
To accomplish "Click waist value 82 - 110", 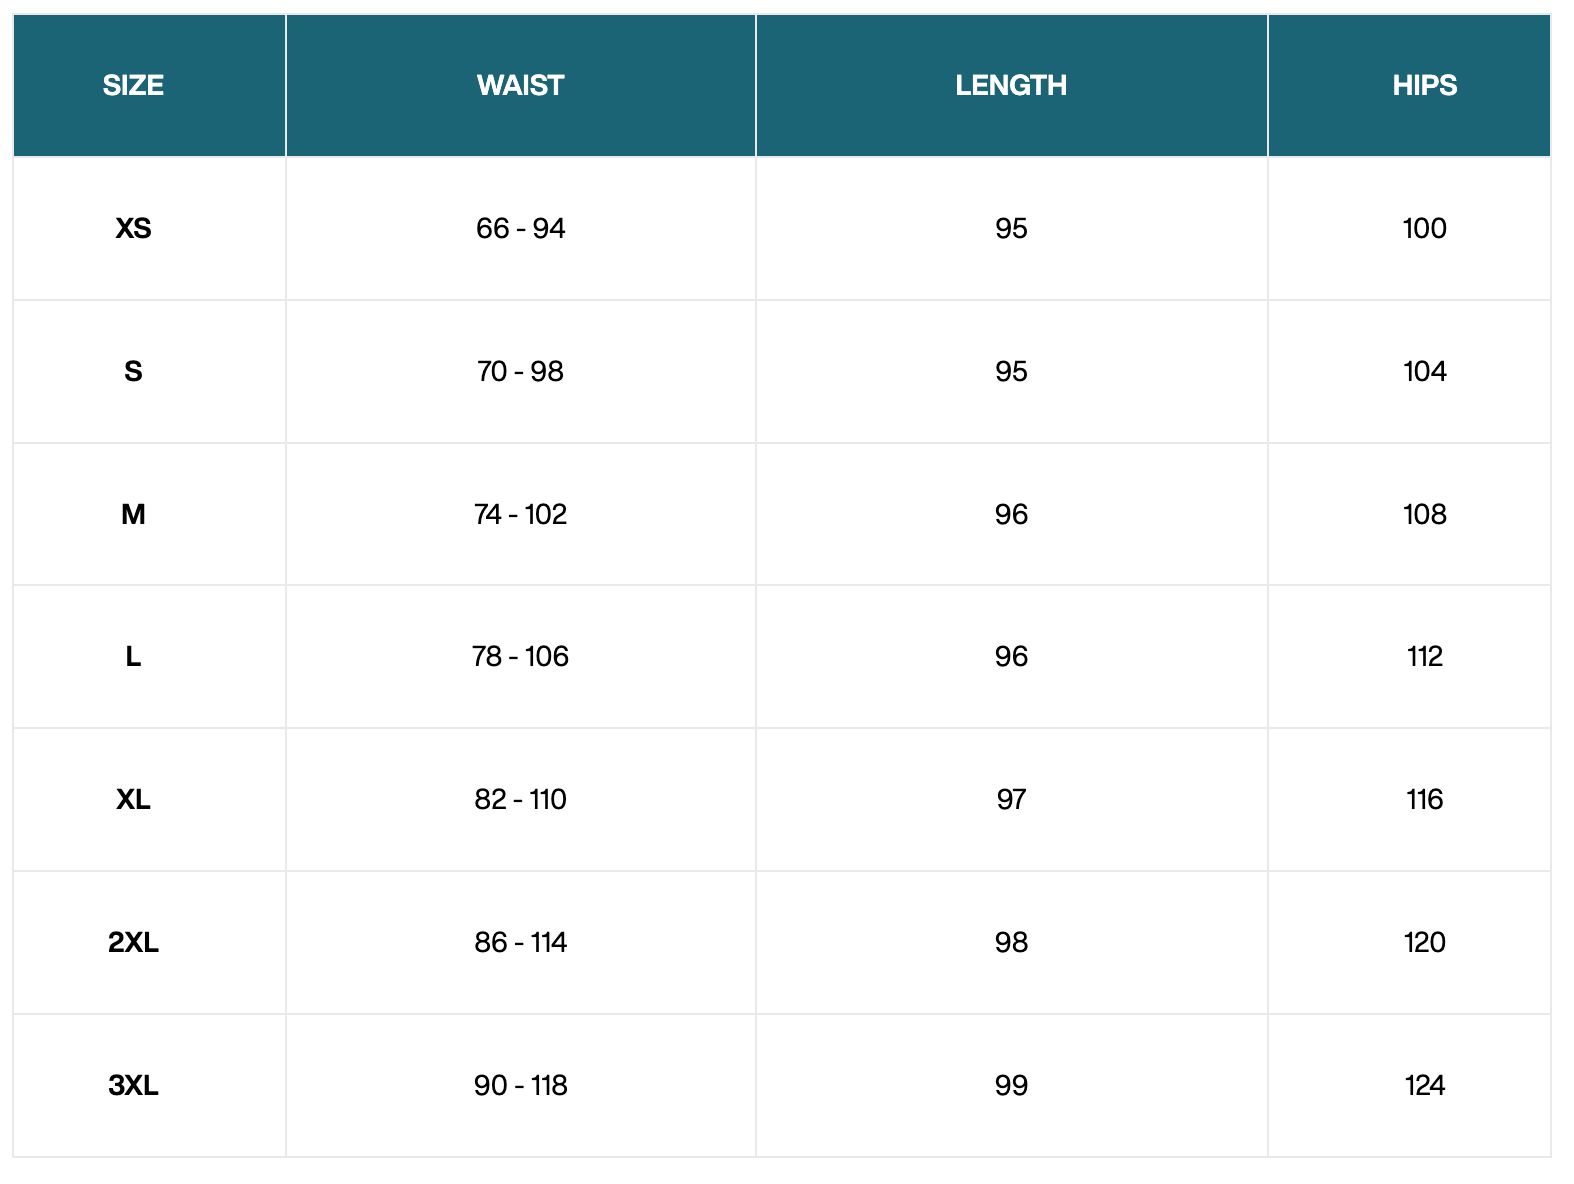I will click(520, 800).
